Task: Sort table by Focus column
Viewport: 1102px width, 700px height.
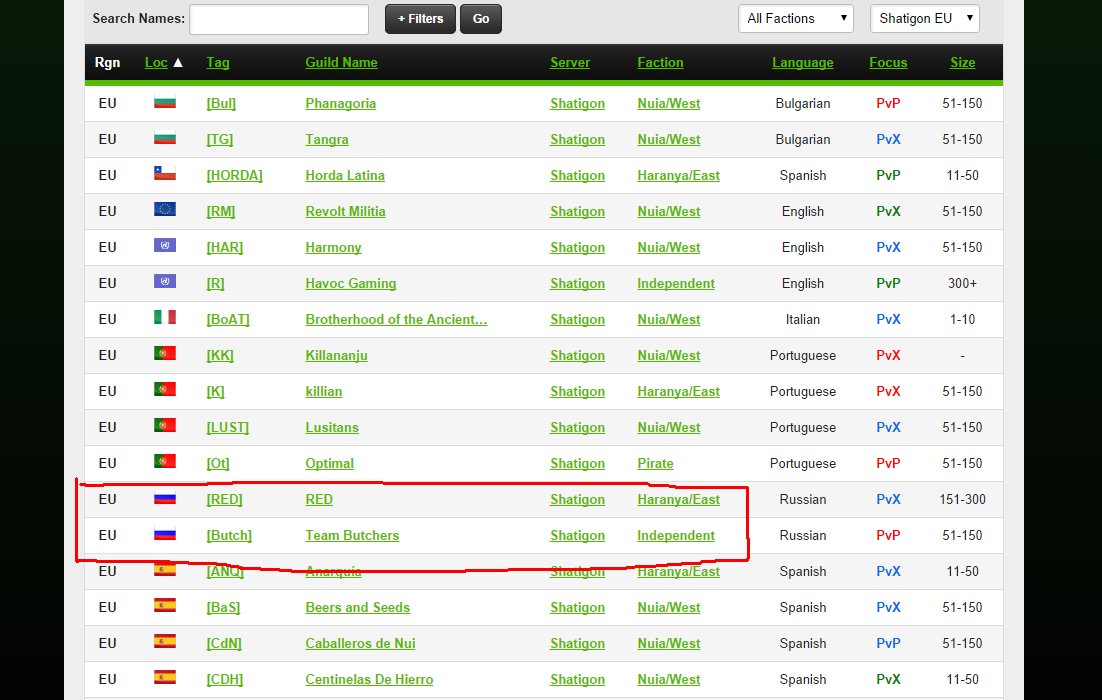Action: [888, 63]
